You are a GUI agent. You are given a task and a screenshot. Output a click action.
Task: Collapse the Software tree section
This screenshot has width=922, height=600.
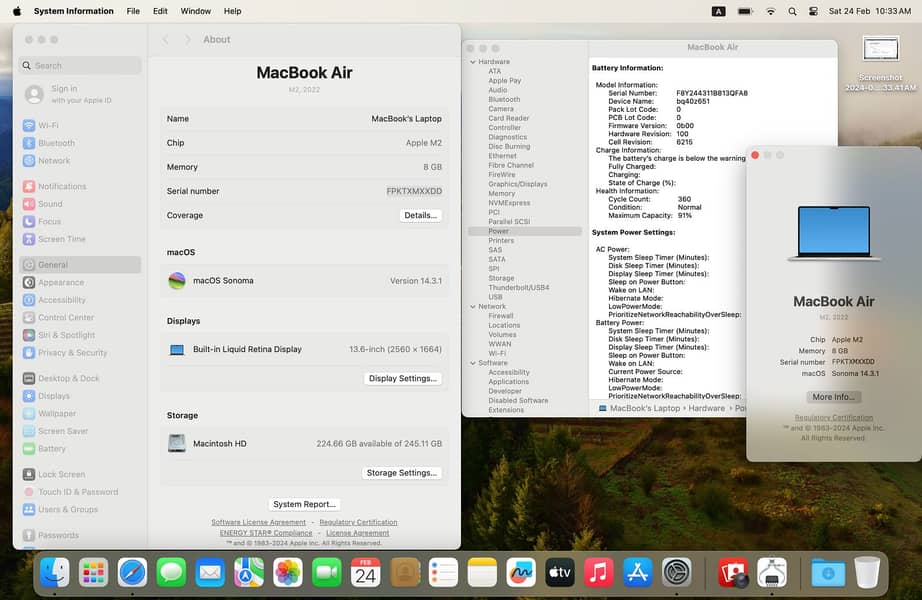[473, 363]
